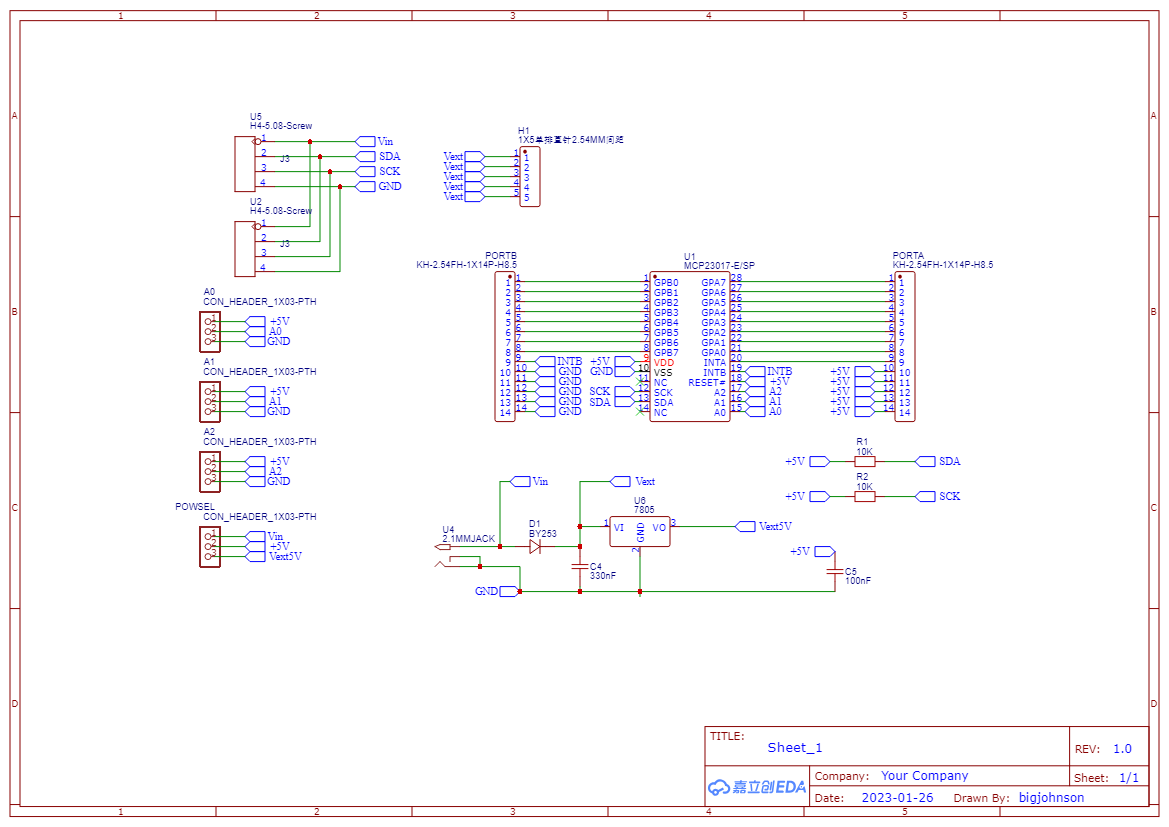The height and width of the screenshot is (827, 1169).
Task: Click the VSS pin label on U1
Action: [x=663, y=372]
